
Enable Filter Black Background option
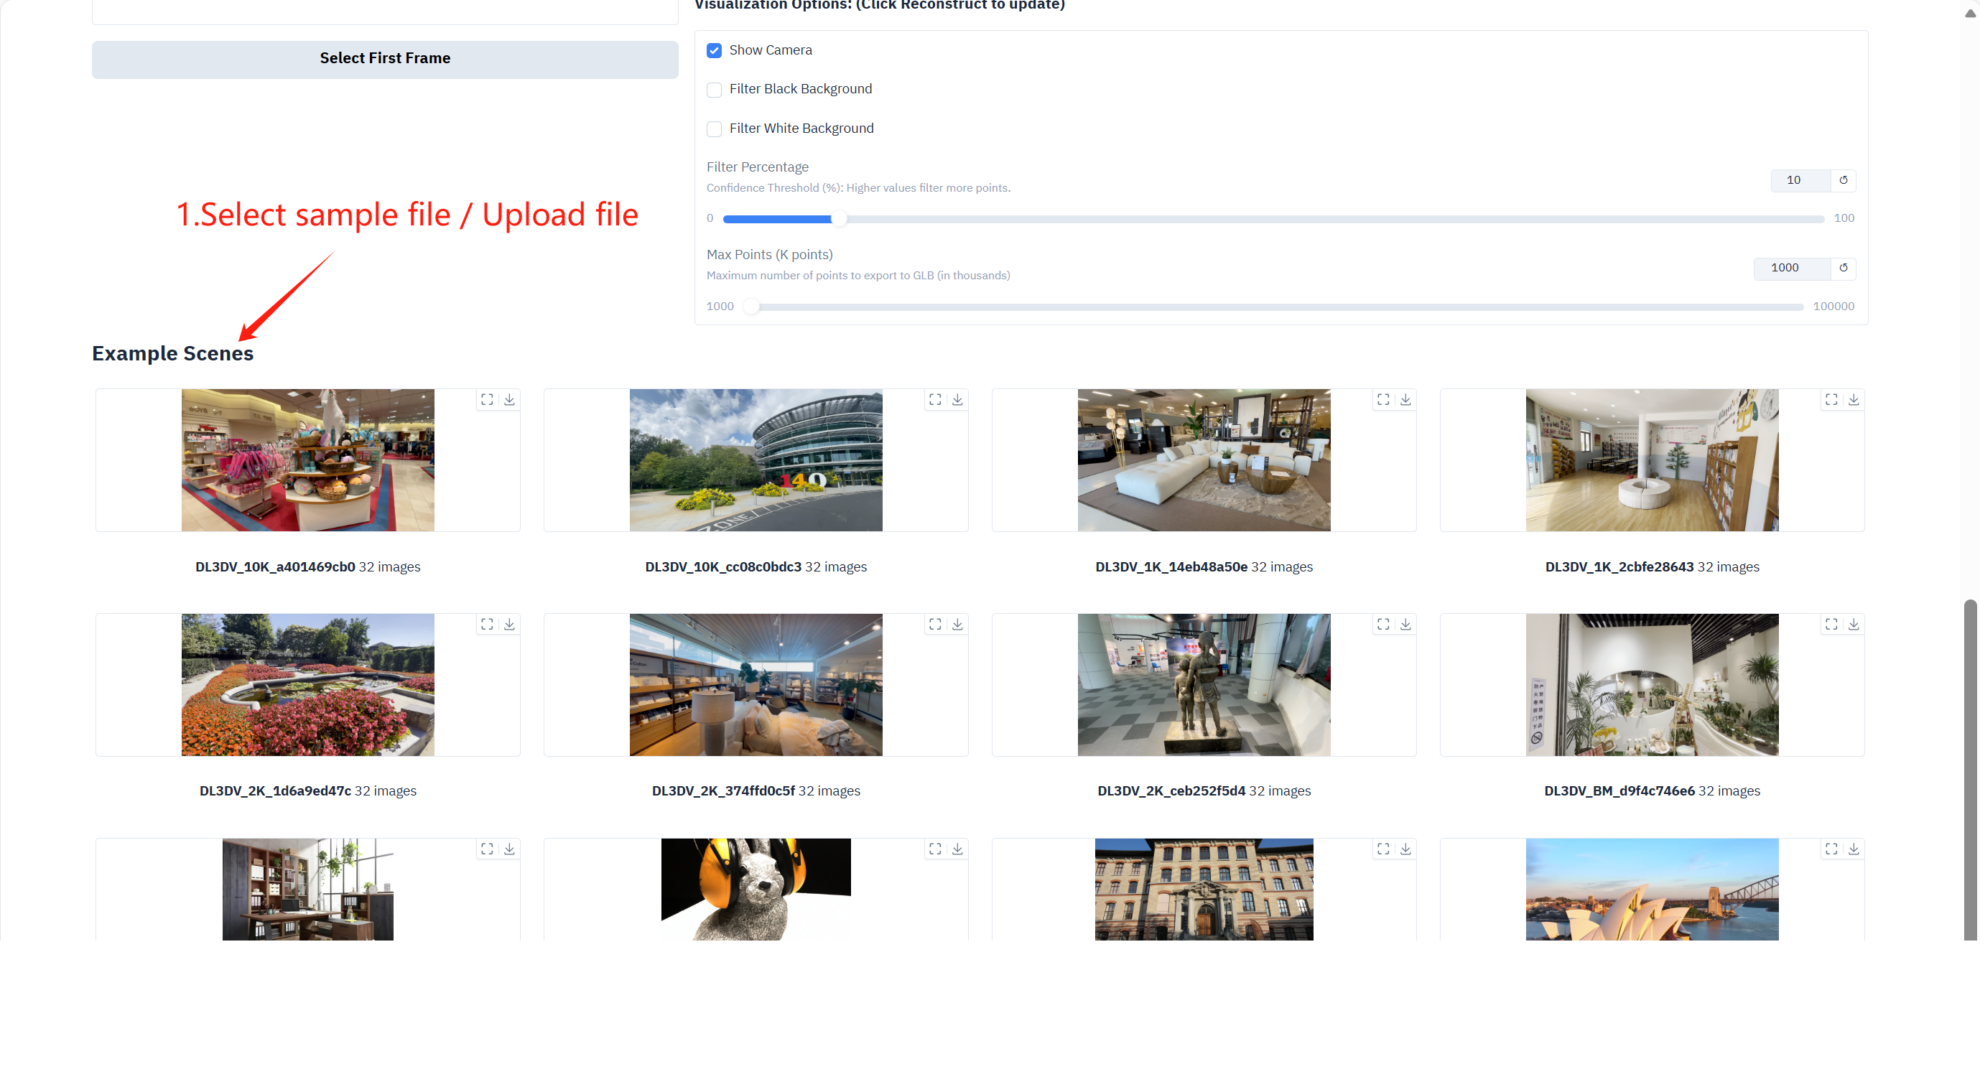click(714, 90)
